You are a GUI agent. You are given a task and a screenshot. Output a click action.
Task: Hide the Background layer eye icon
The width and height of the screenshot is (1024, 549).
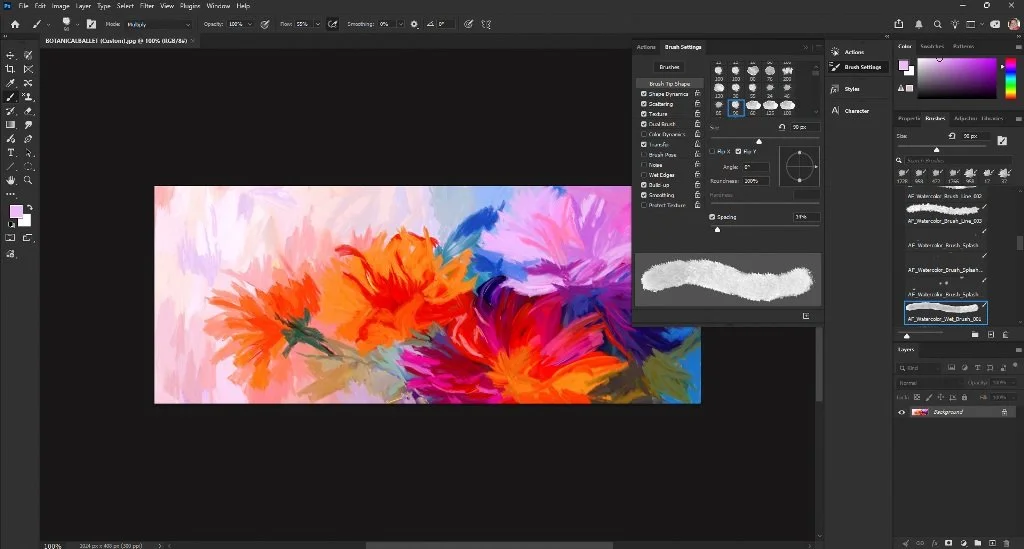[x=902, y=413]
